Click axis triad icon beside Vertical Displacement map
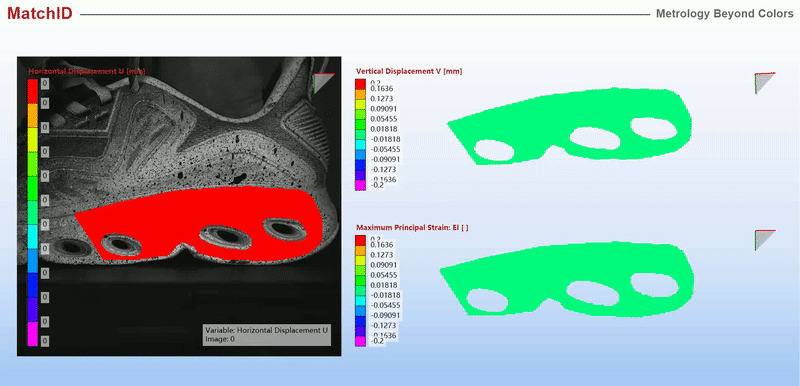This screenshot has height=386, width=800. coord(764,83)
